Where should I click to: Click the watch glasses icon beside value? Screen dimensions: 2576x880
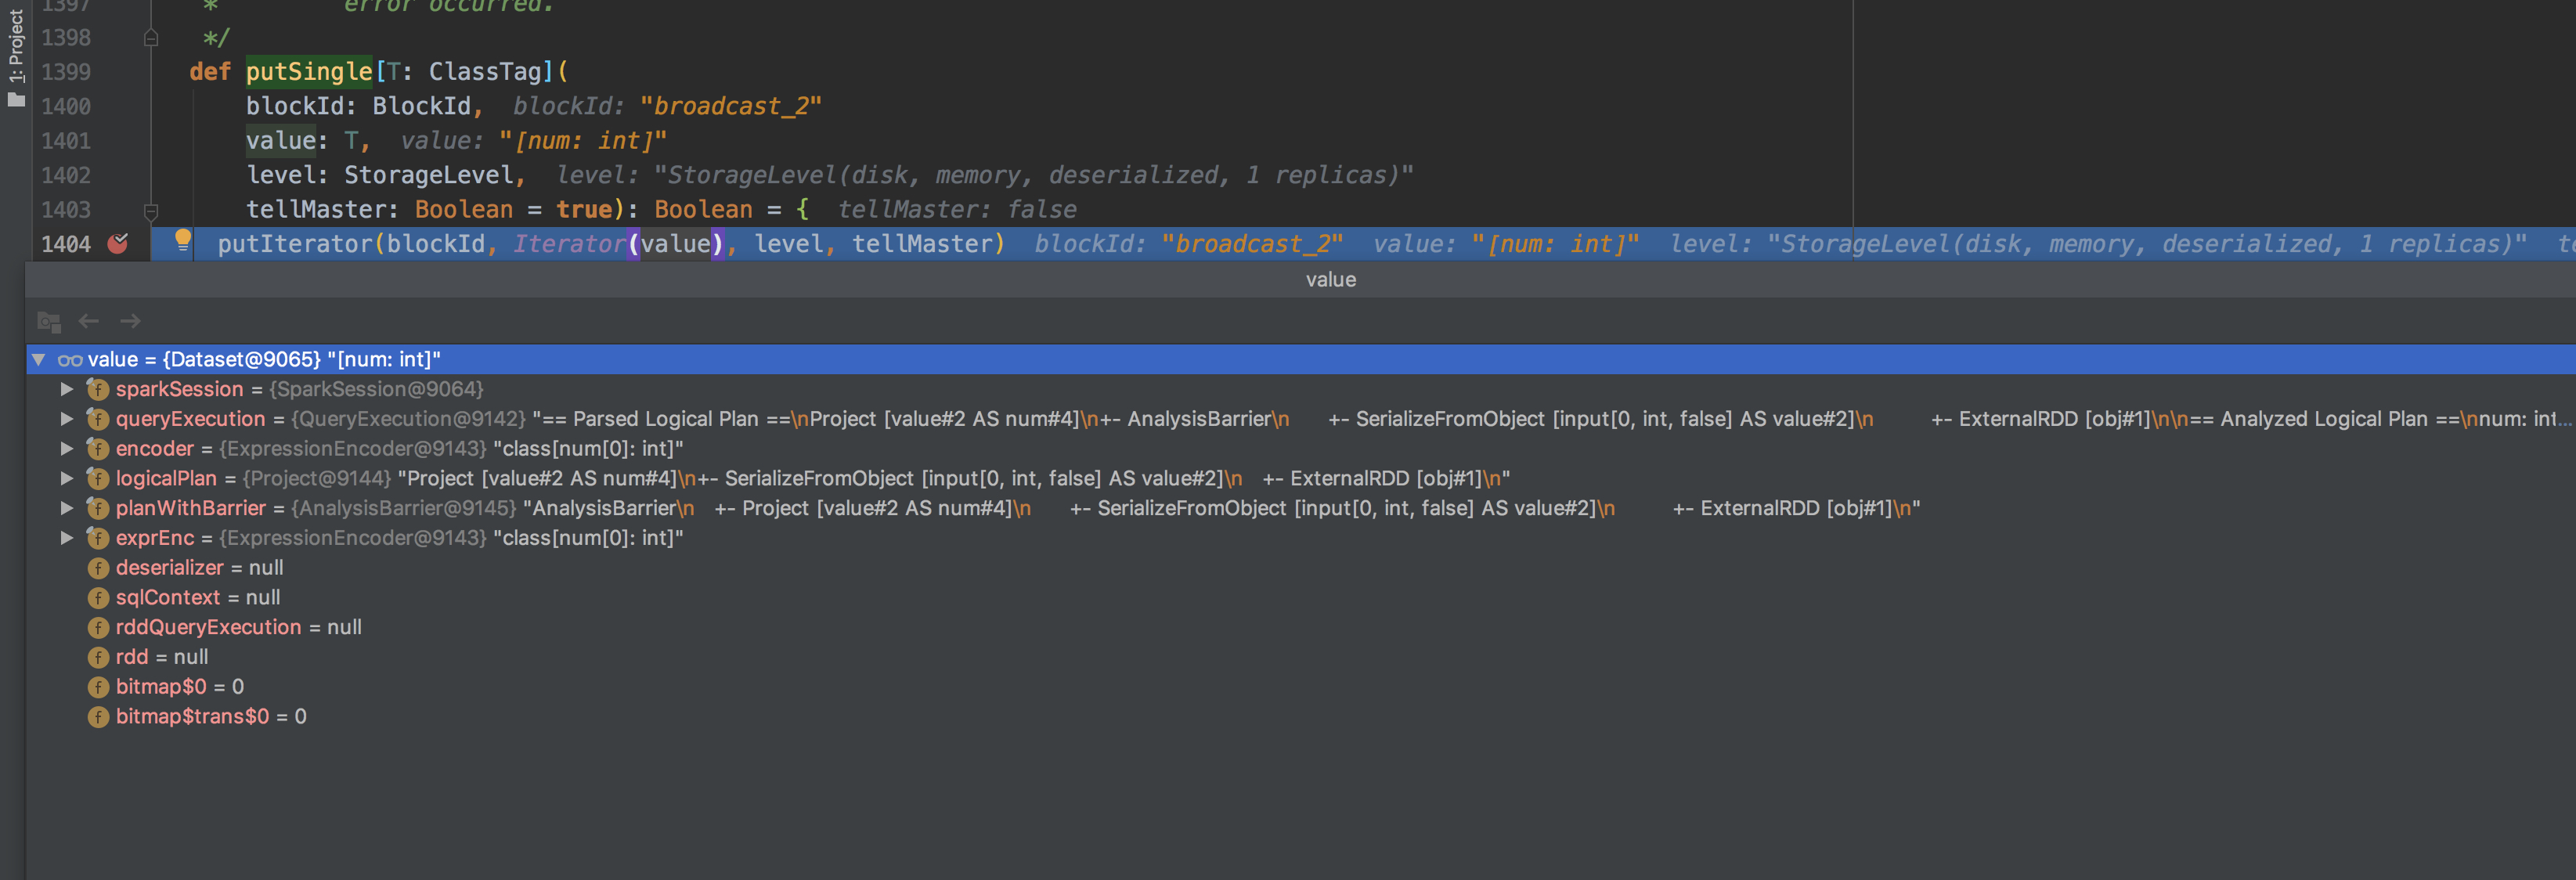pos(70,360)
